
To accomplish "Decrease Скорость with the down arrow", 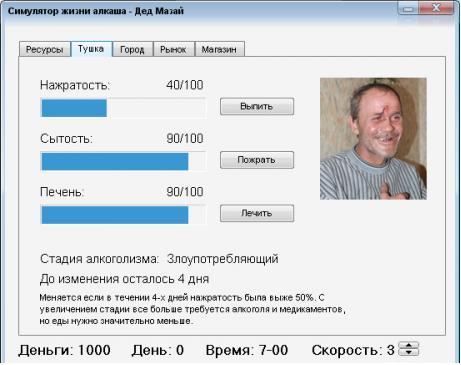I will coord(409,352).
